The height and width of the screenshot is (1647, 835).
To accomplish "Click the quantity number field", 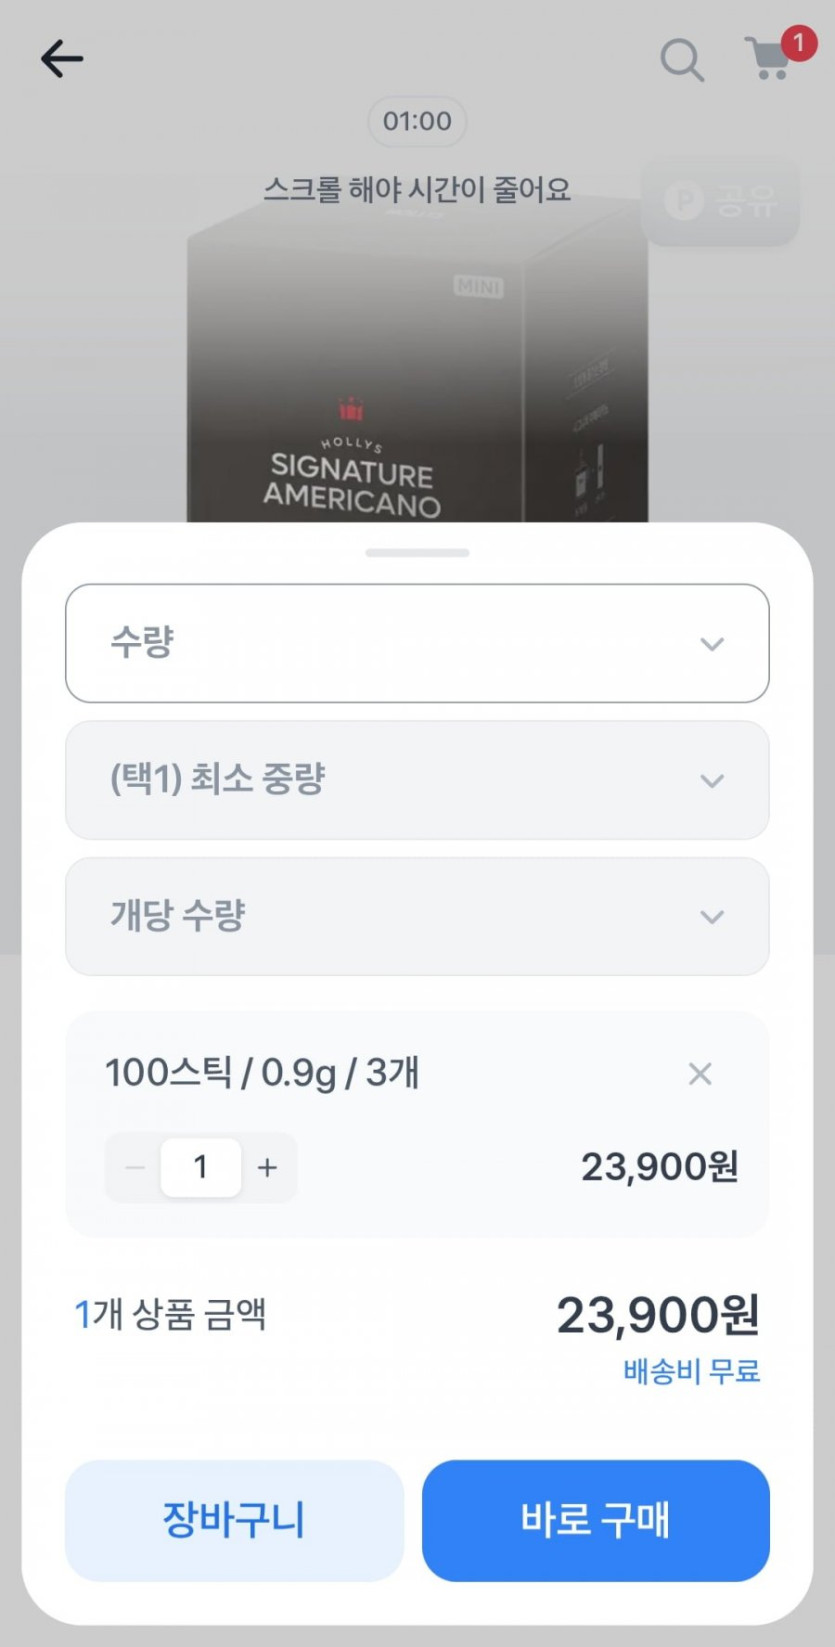I will [201, 1167].
